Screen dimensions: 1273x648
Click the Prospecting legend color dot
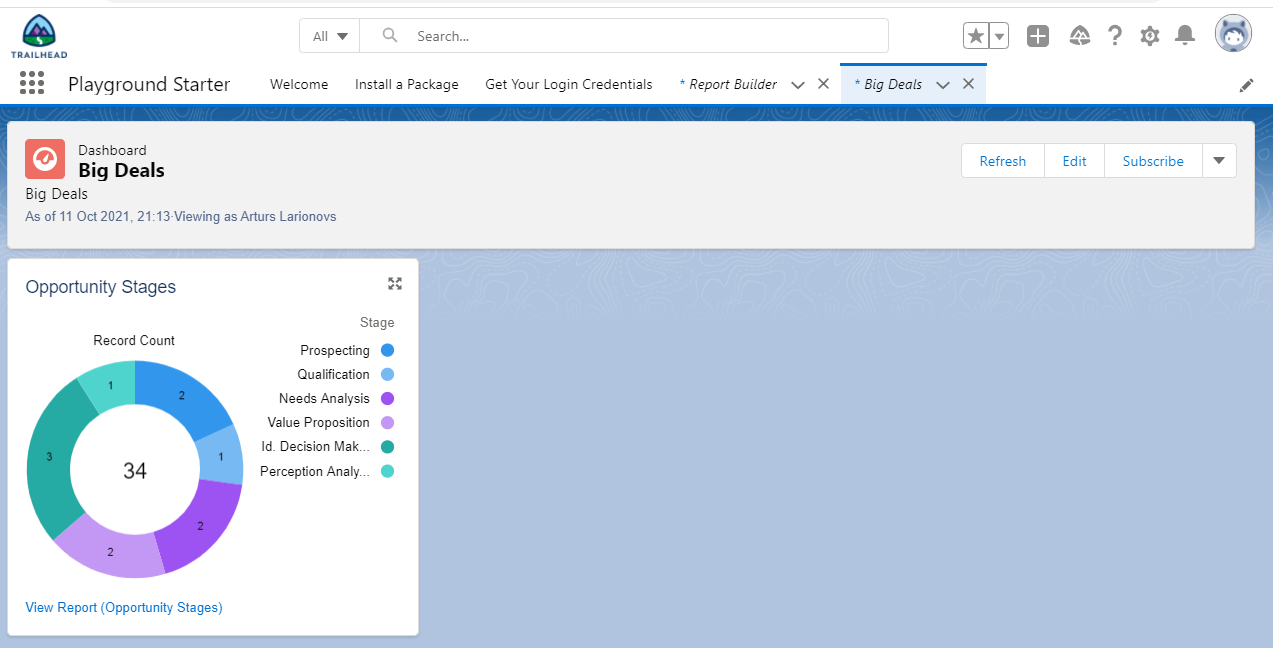pos(387,350)
